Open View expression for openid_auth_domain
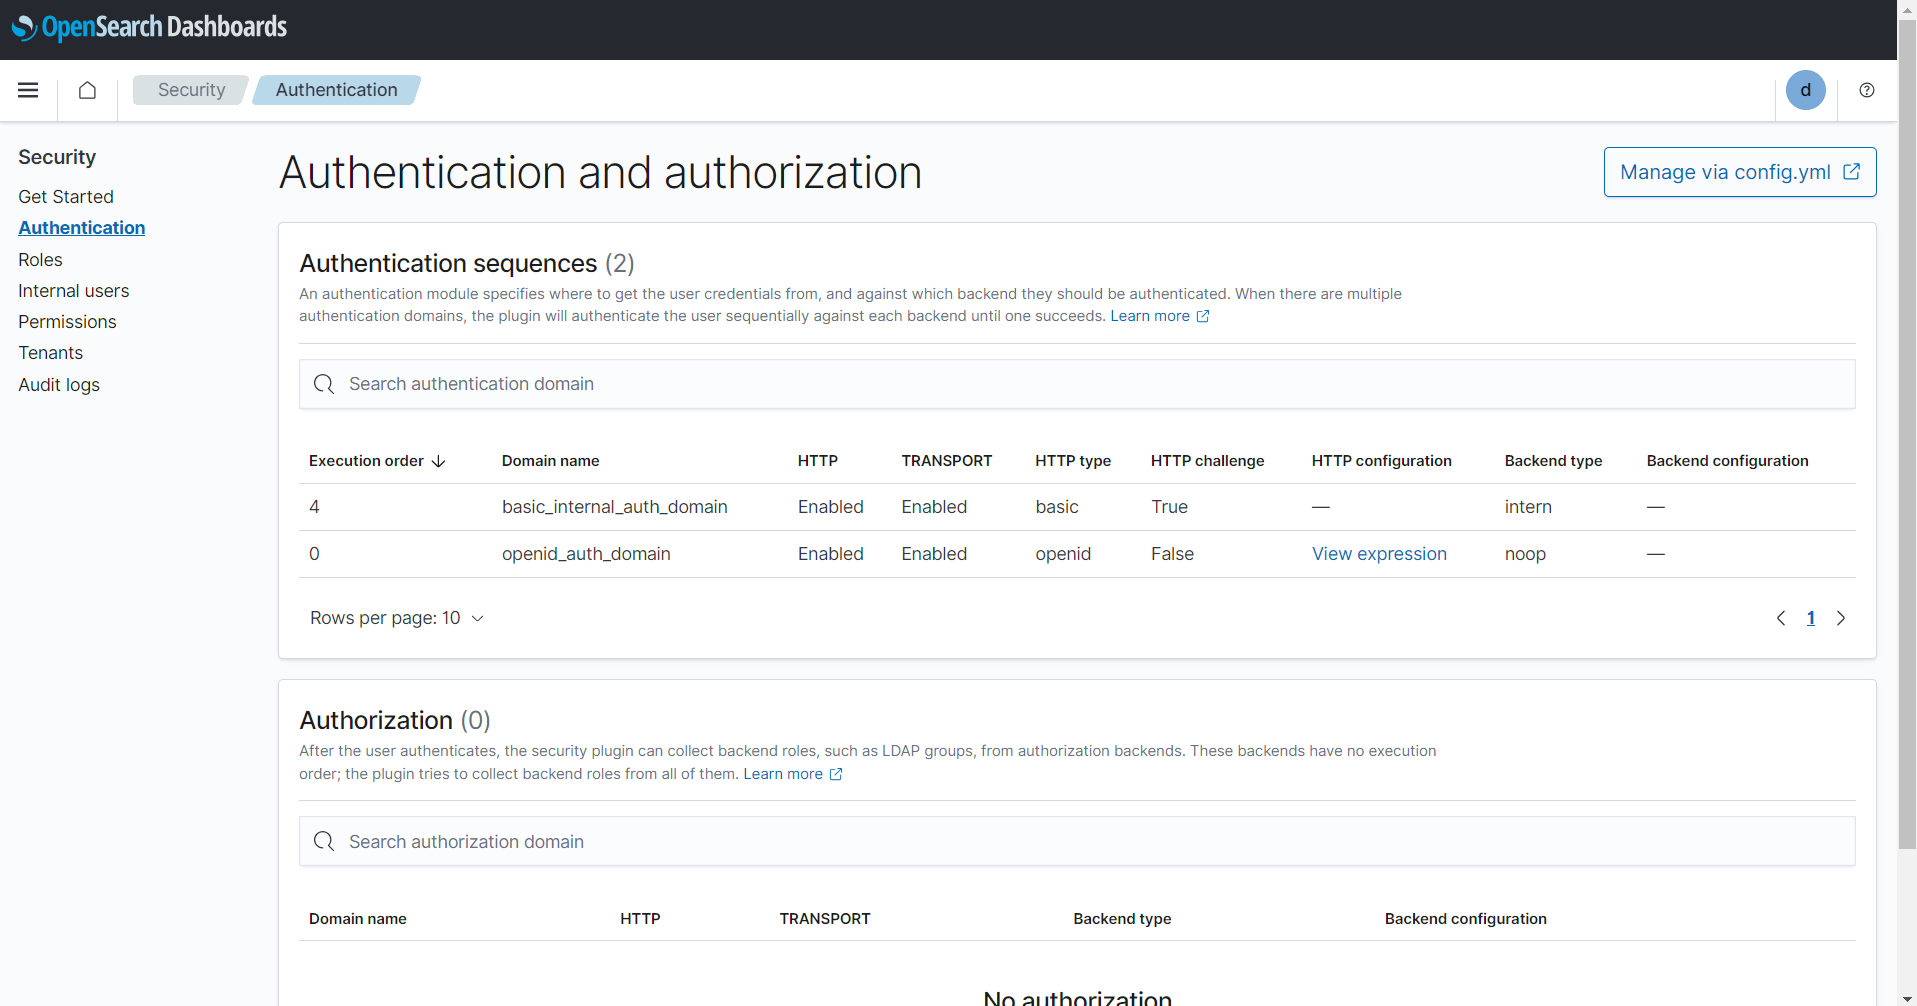The height and width of the screenshot is (1006, 1917). [x=1379, y=554]
